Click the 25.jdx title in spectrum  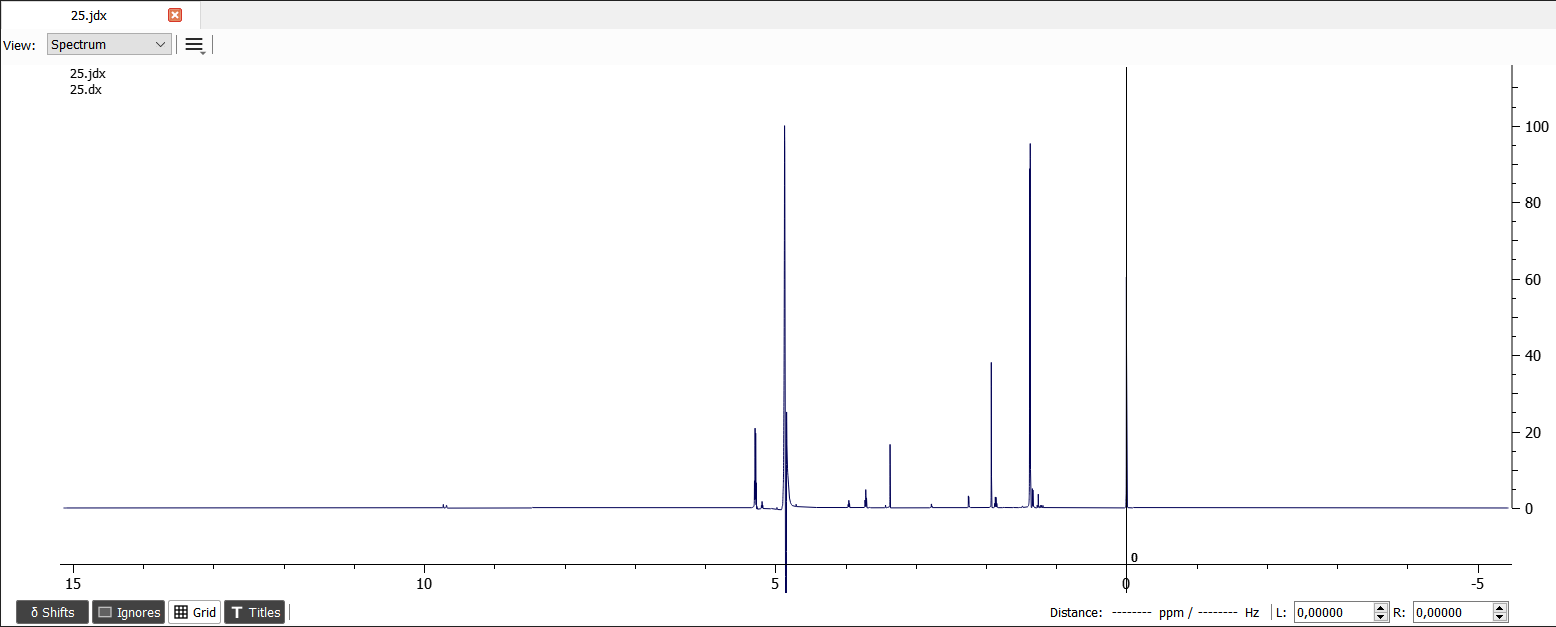[x=87, y=73]
